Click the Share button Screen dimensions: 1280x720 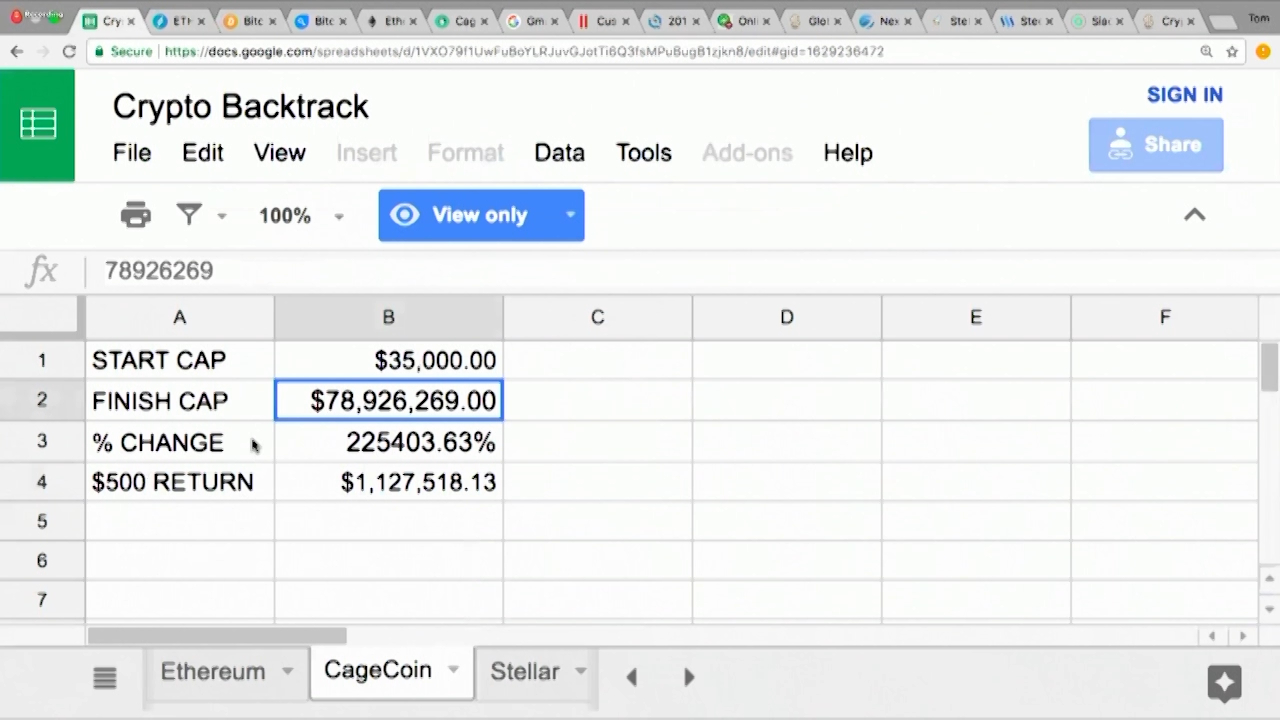(1155, 145)
